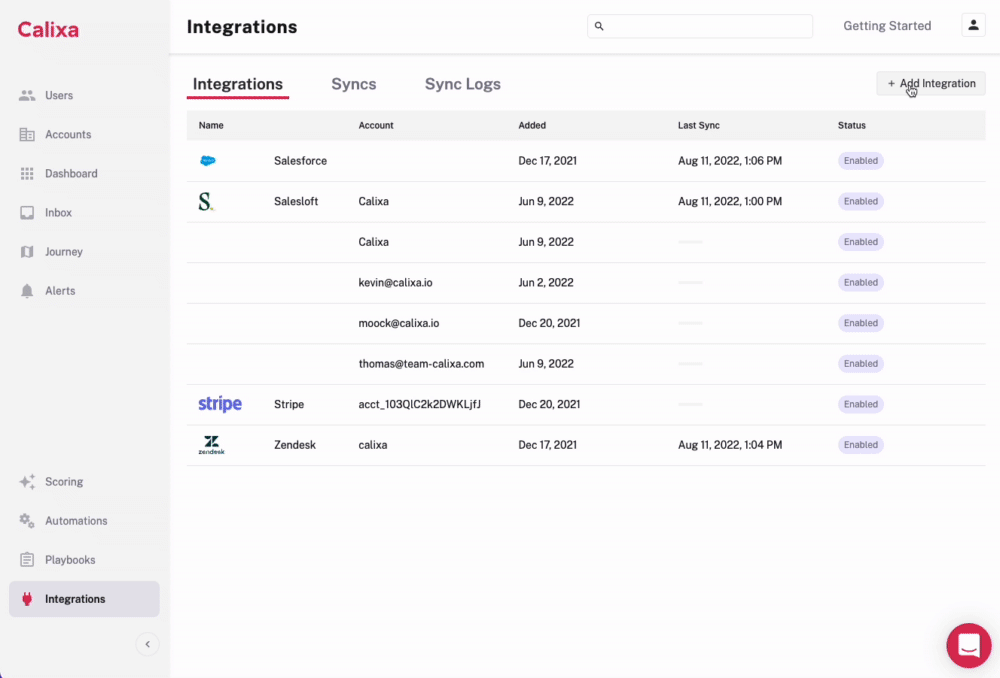Click Enabled status for Salesforce
1000x678 pixels.
click(x=860, y=161)
